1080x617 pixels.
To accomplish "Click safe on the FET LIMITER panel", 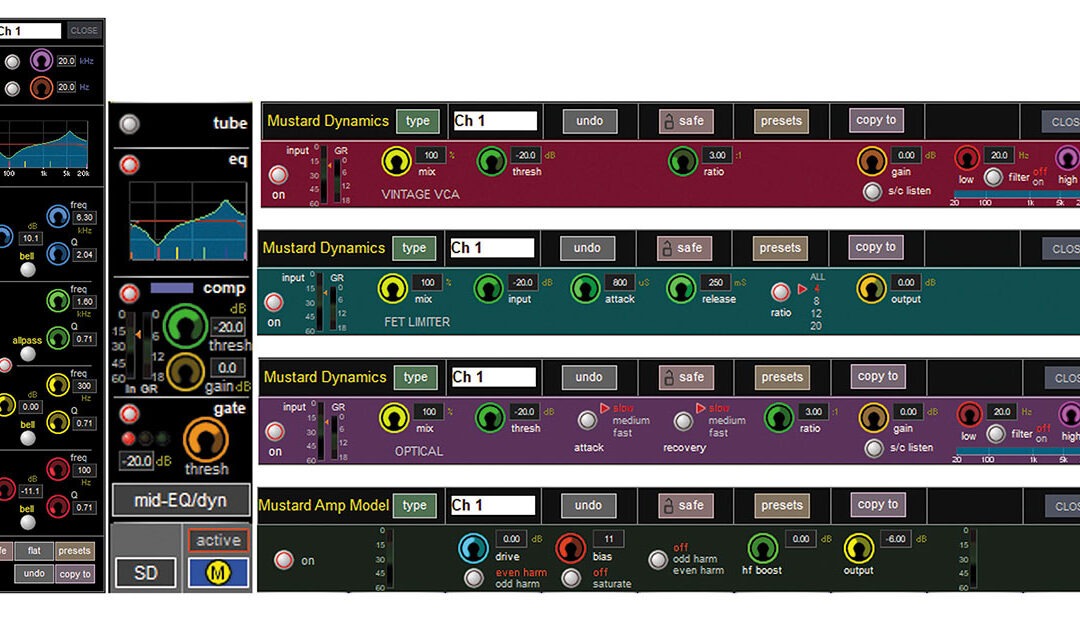I will pyautogui.click(x=685, y=247).
